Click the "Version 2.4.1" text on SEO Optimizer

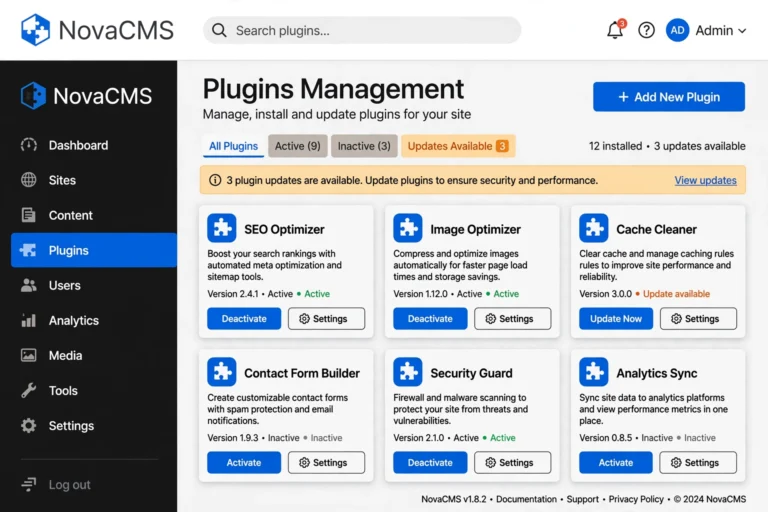[233, 294]
